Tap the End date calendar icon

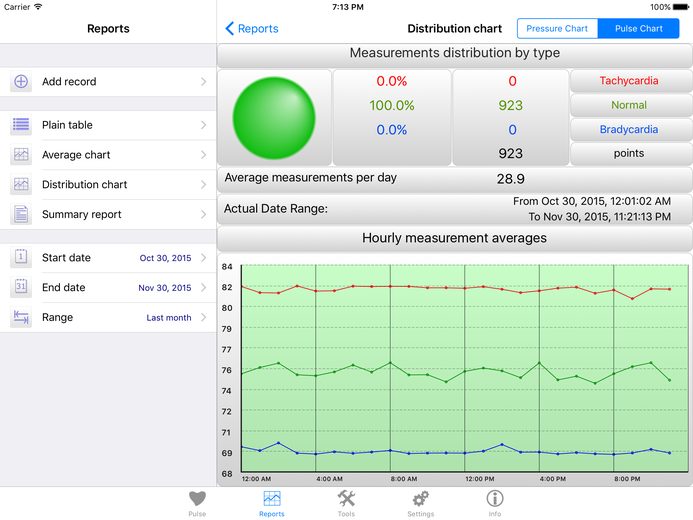21,287
